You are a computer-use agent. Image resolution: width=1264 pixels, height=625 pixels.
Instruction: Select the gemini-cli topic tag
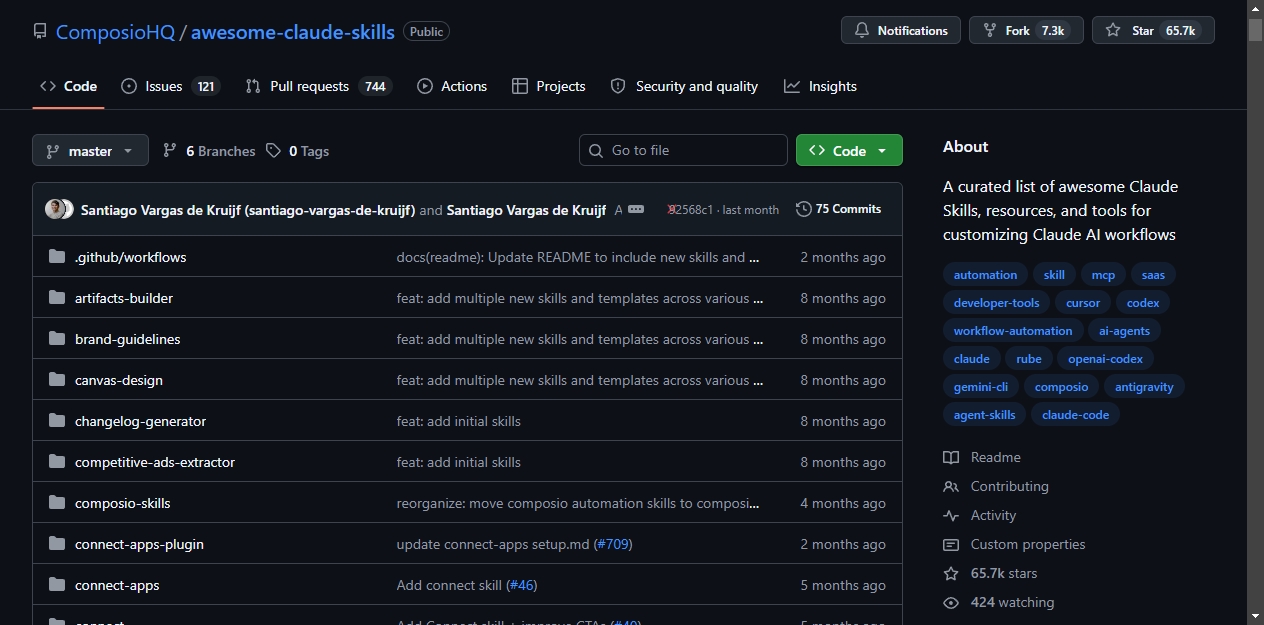point(980,387)
